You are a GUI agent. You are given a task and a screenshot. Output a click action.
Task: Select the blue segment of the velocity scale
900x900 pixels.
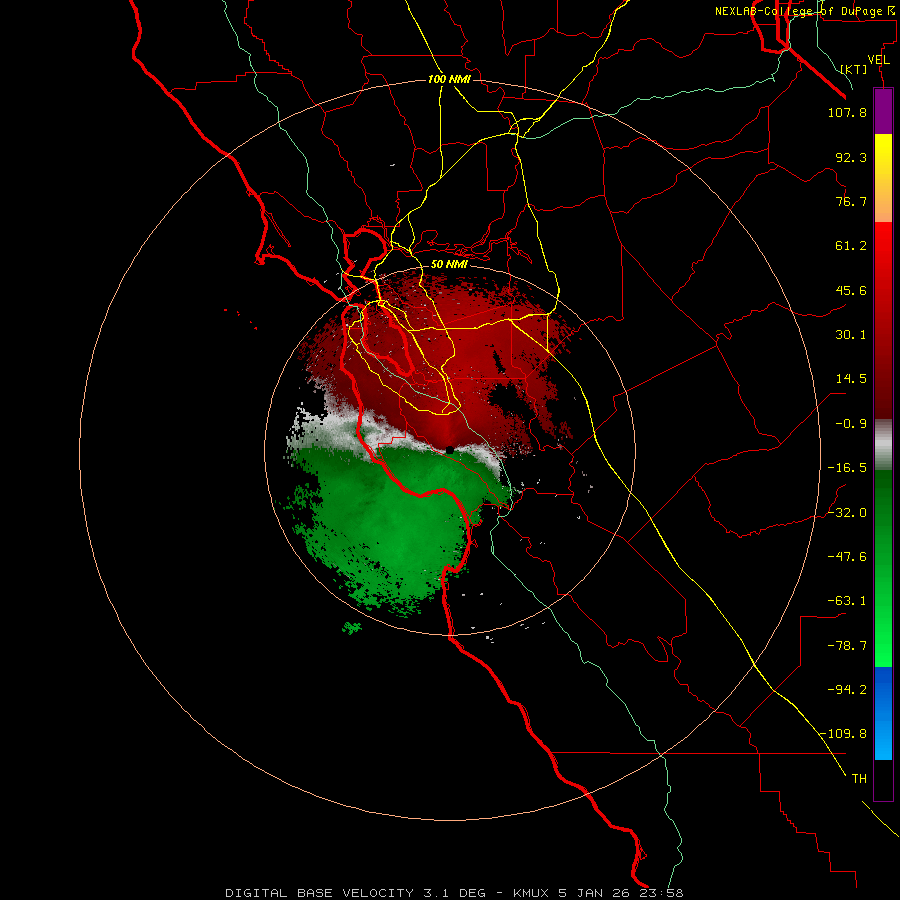[x=883, y=713]
